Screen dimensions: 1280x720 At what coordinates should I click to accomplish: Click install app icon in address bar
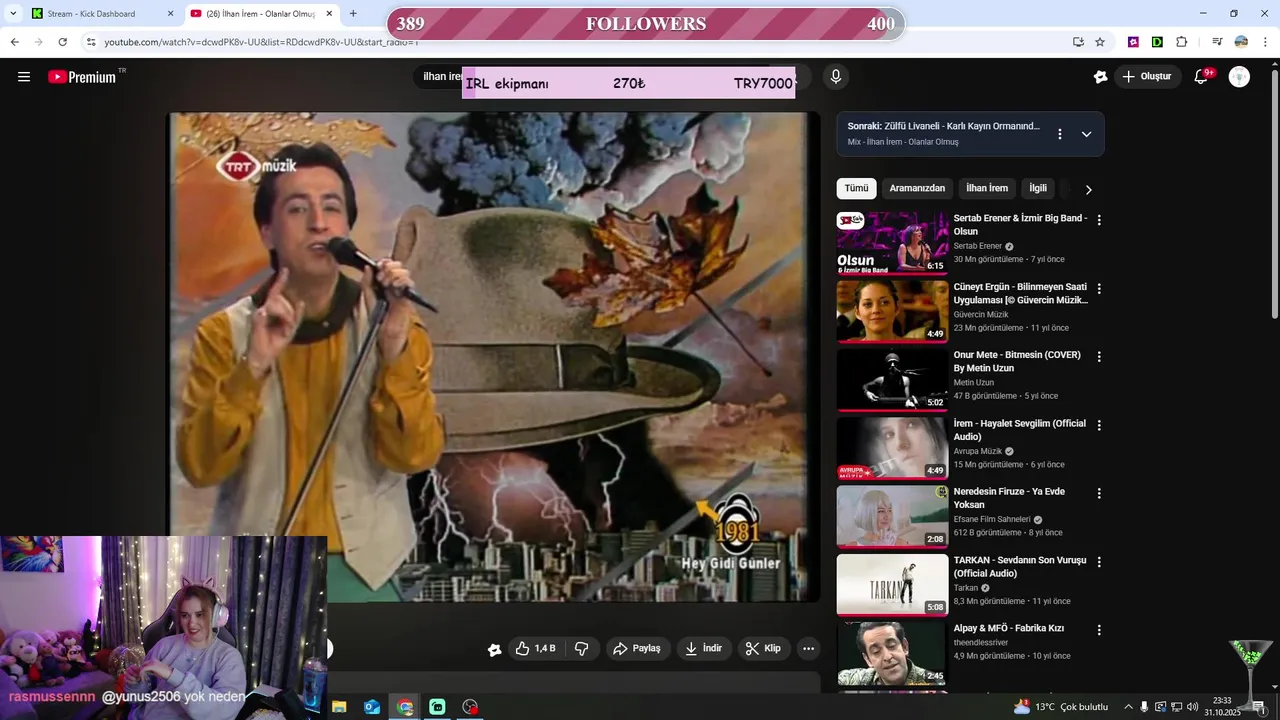1078,42
